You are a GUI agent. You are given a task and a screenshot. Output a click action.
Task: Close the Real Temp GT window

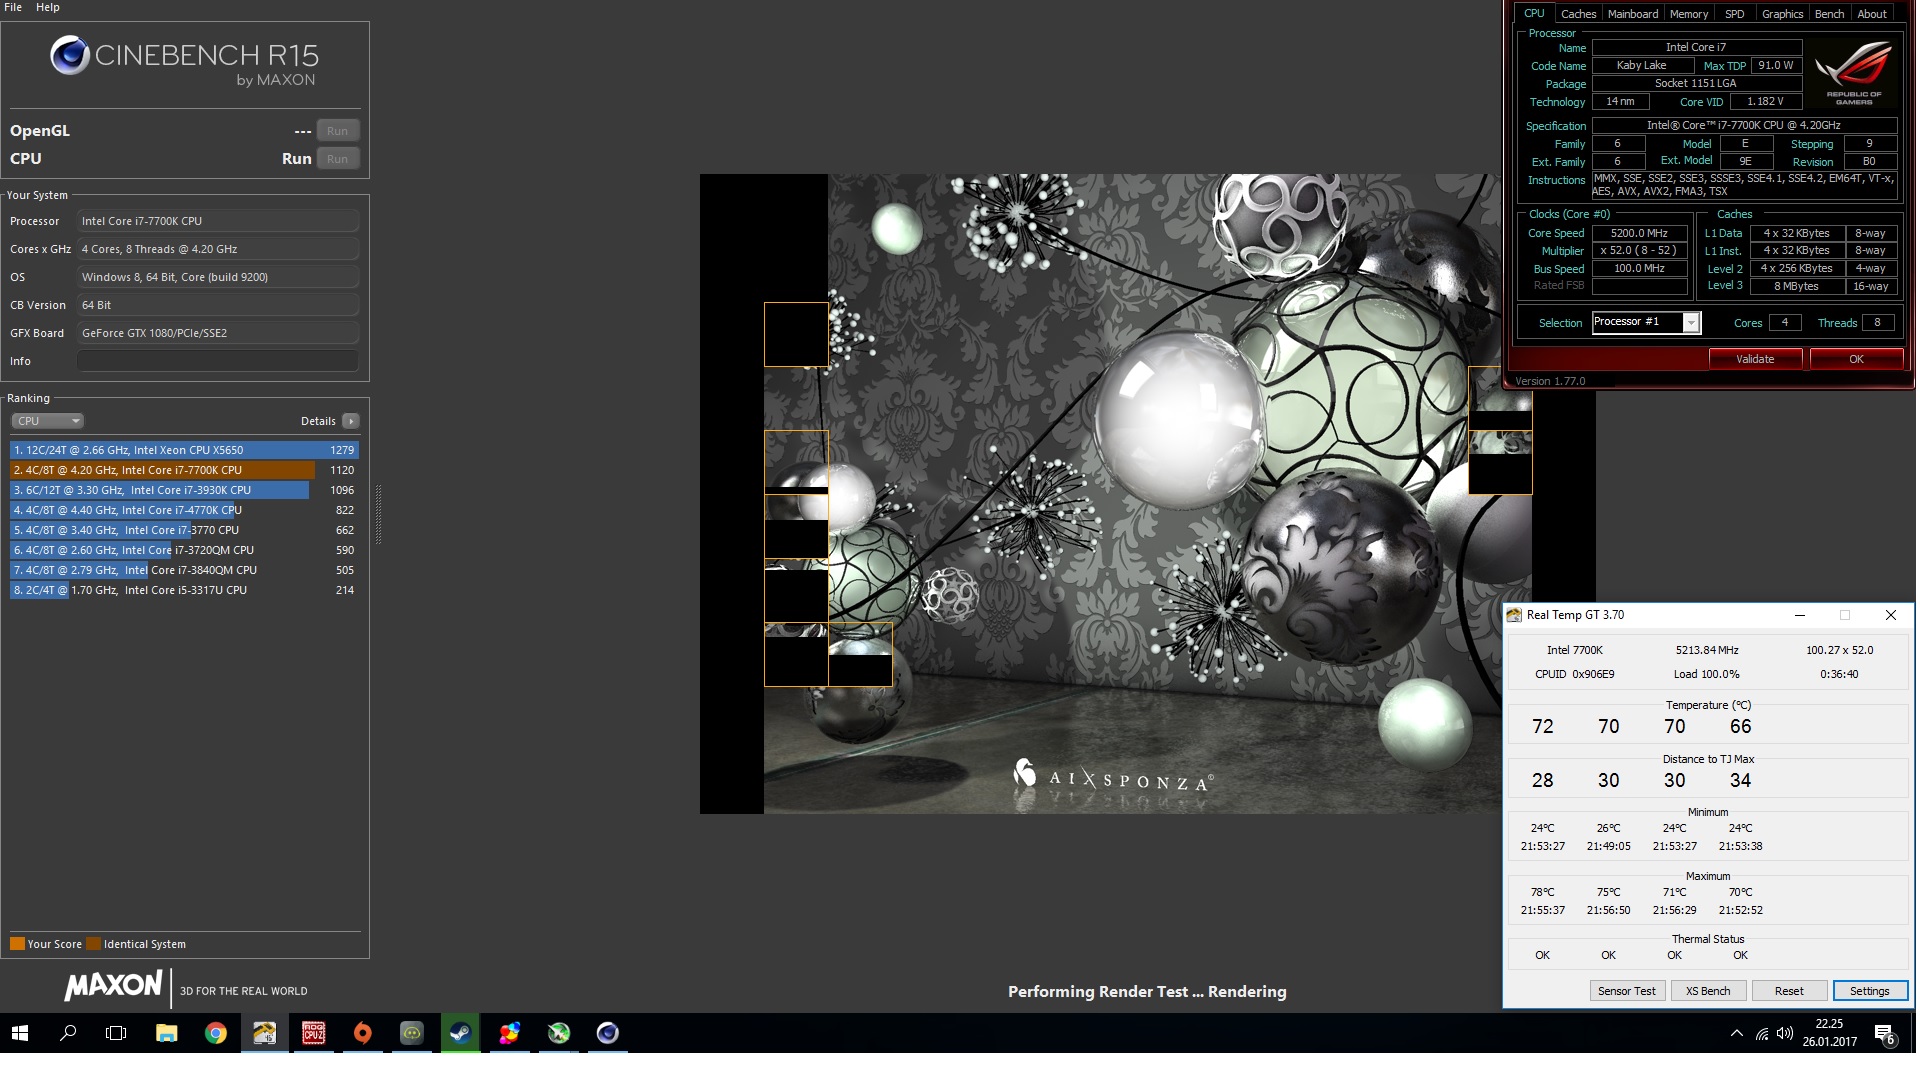pos(1890,615)
